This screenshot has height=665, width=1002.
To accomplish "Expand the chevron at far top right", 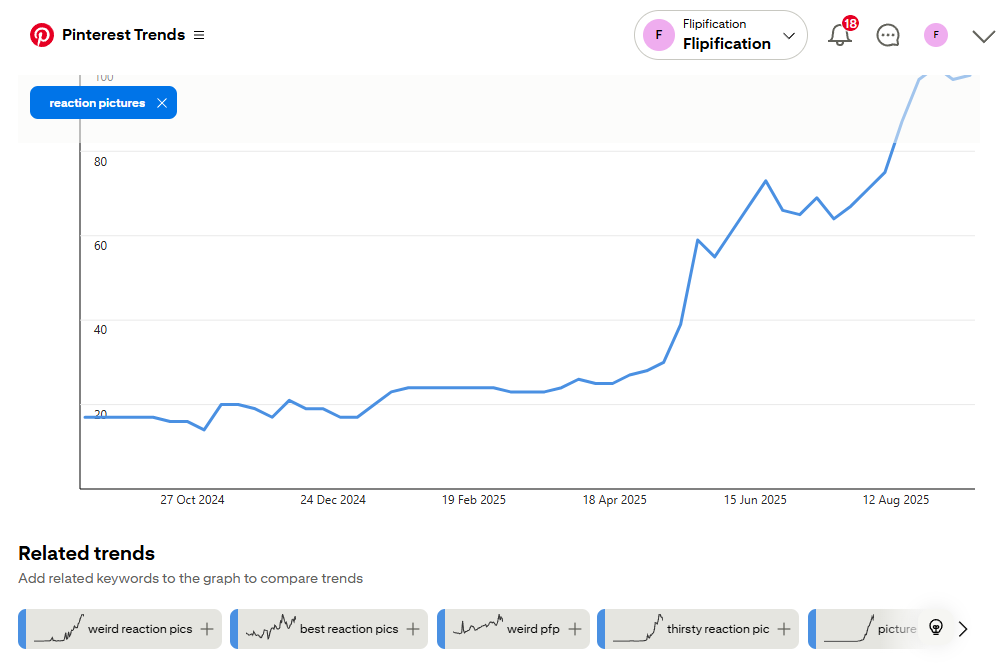I will click(983, 36).
